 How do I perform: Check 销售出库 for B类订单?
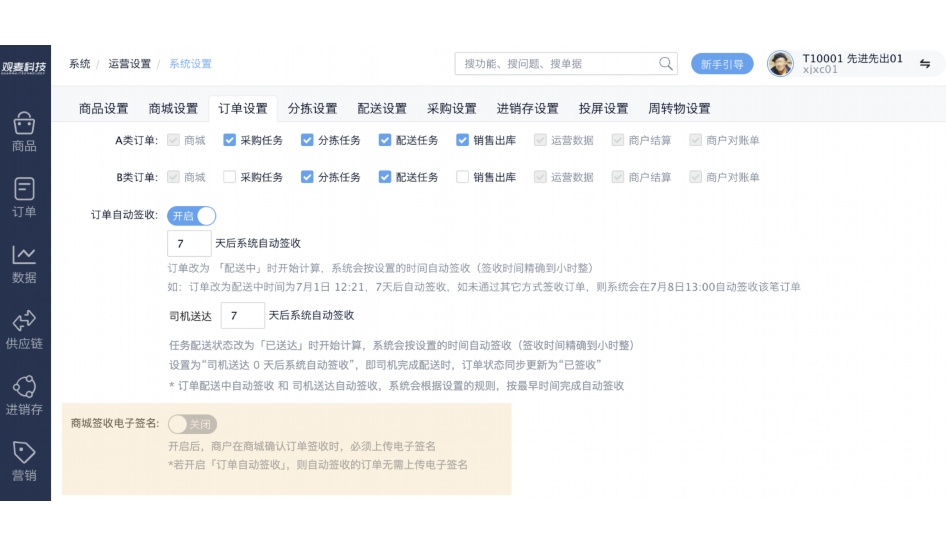click(x=462, y=178)
